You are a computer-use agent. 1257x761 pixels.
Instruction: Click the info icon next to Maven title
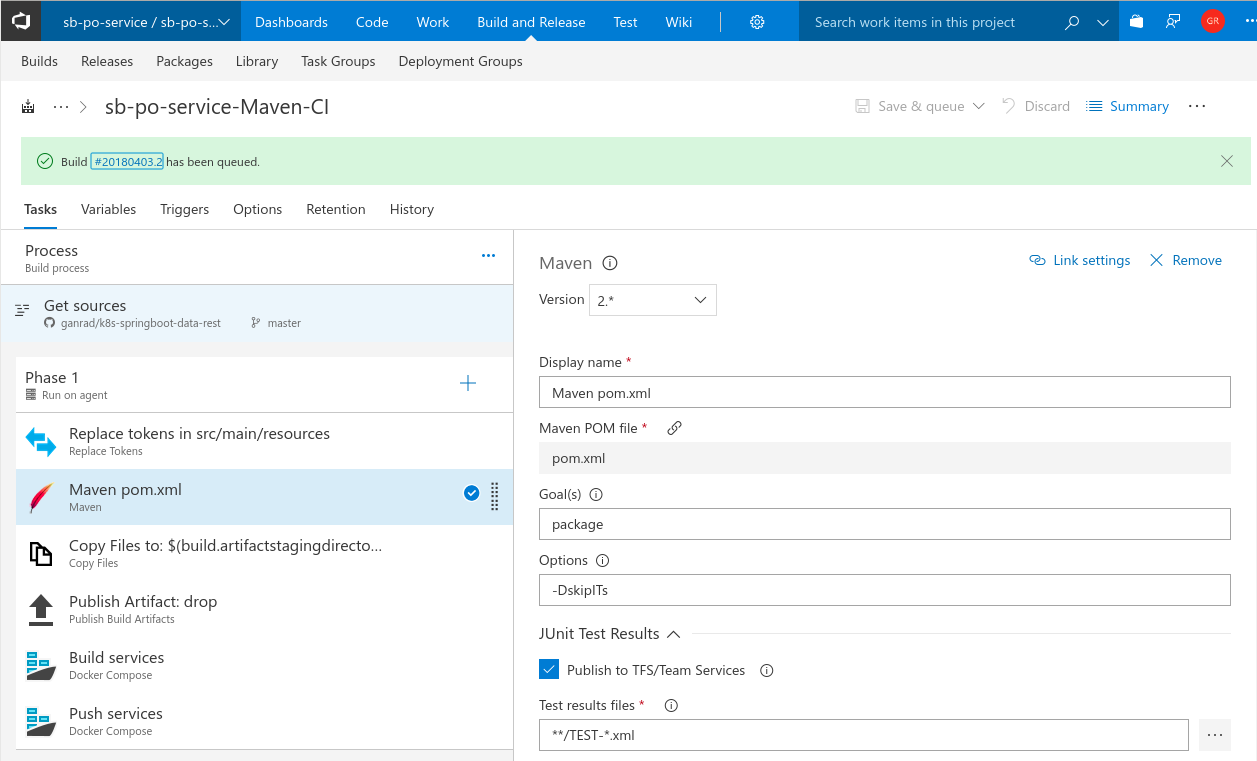pos(610,264)
